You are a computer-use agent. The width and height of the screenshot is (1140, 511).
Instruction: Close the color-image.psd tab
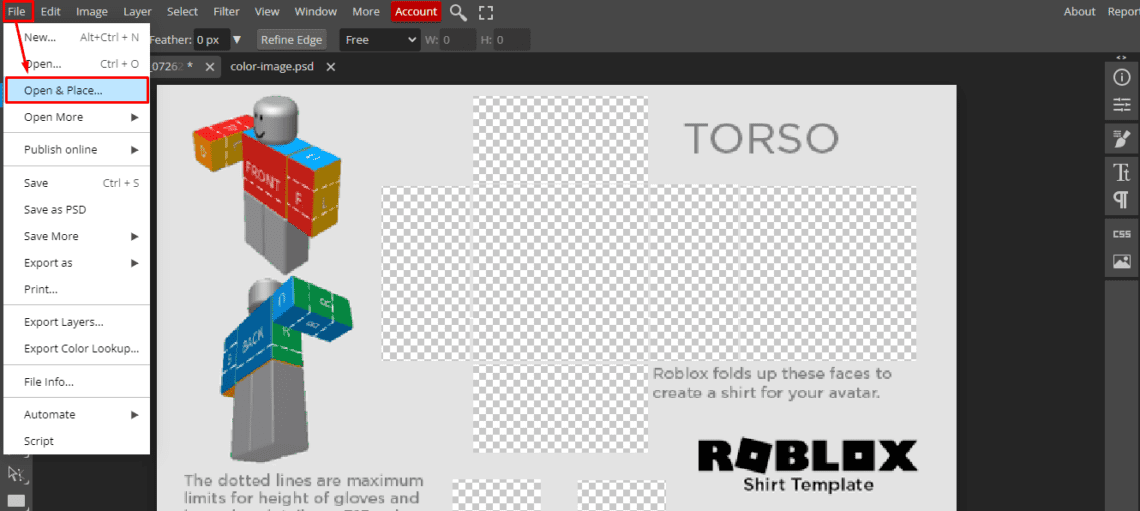[x=331, y=67]
